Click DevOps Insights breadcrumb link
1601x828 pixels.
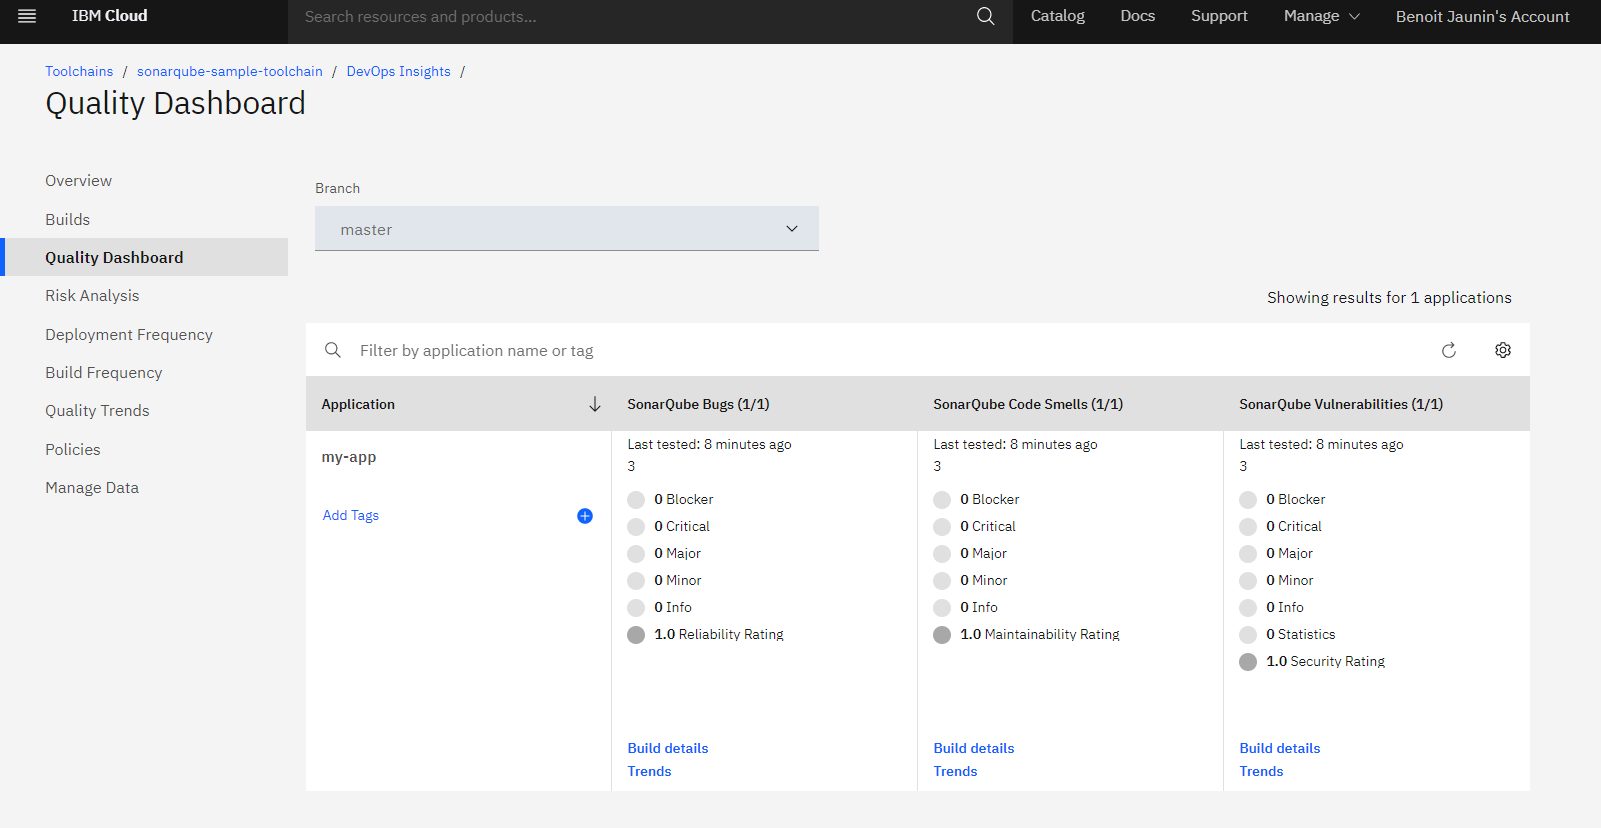(398, 72)
